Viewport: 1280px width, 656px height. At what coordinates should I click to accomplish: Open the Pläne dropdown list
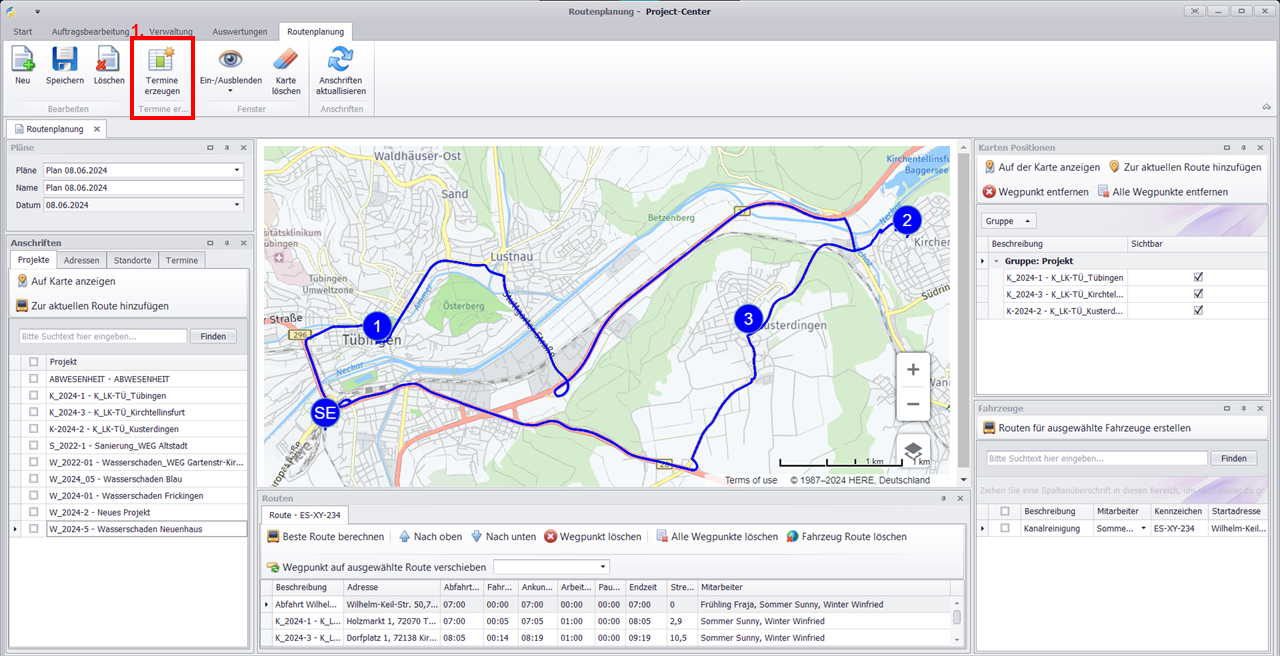coord(237,170)
